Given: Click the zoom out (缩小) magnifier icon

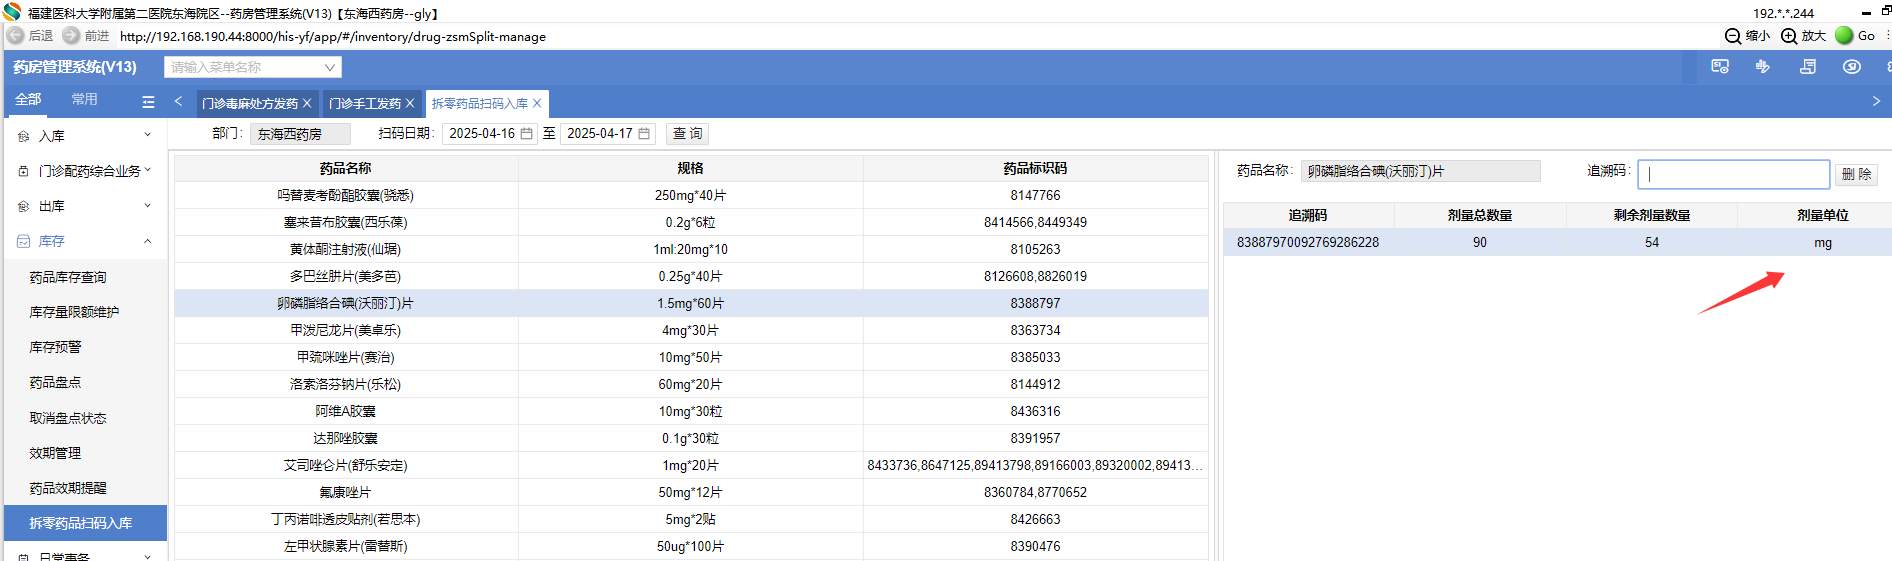Looking at the screenshot, I should [1733, 36].
